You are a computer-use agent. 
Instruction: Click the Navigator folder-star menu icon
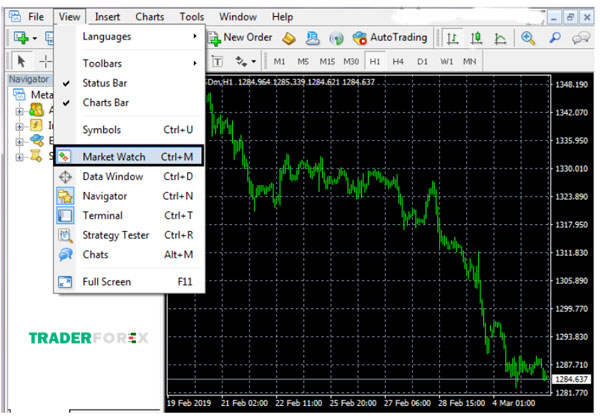(x=65, y=196)
